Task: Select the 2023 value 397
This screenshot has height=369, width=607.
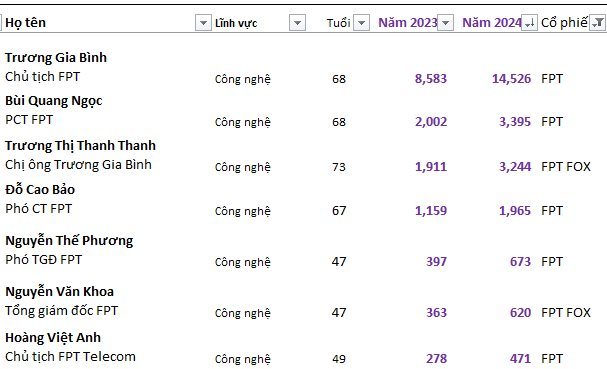Action: (x=437, y=262)
